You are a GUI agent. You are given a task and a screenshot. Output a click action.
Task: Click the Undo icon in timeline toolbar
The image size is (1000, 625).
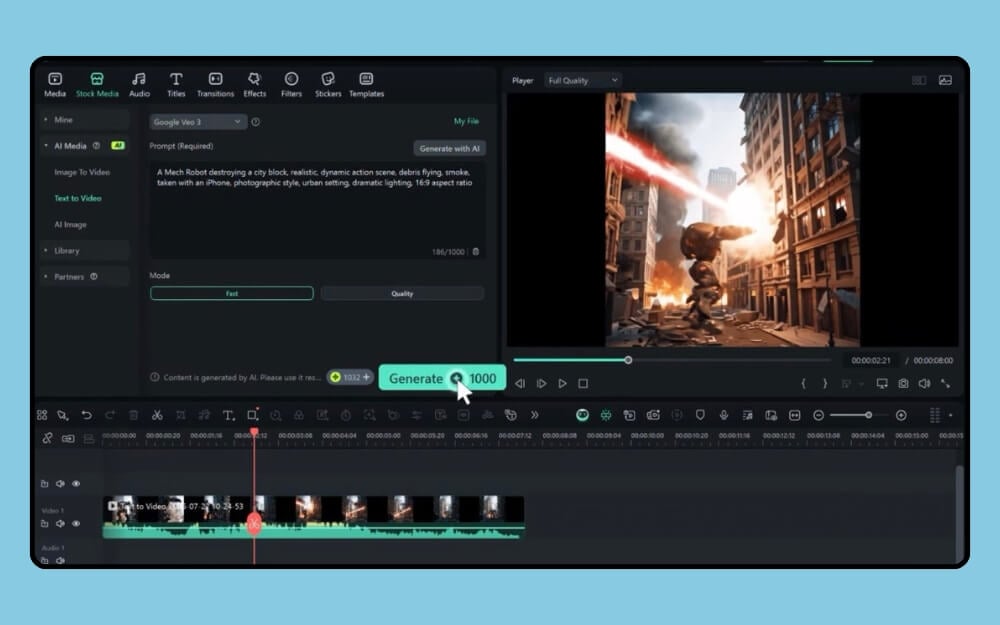[x=86, y=414]
